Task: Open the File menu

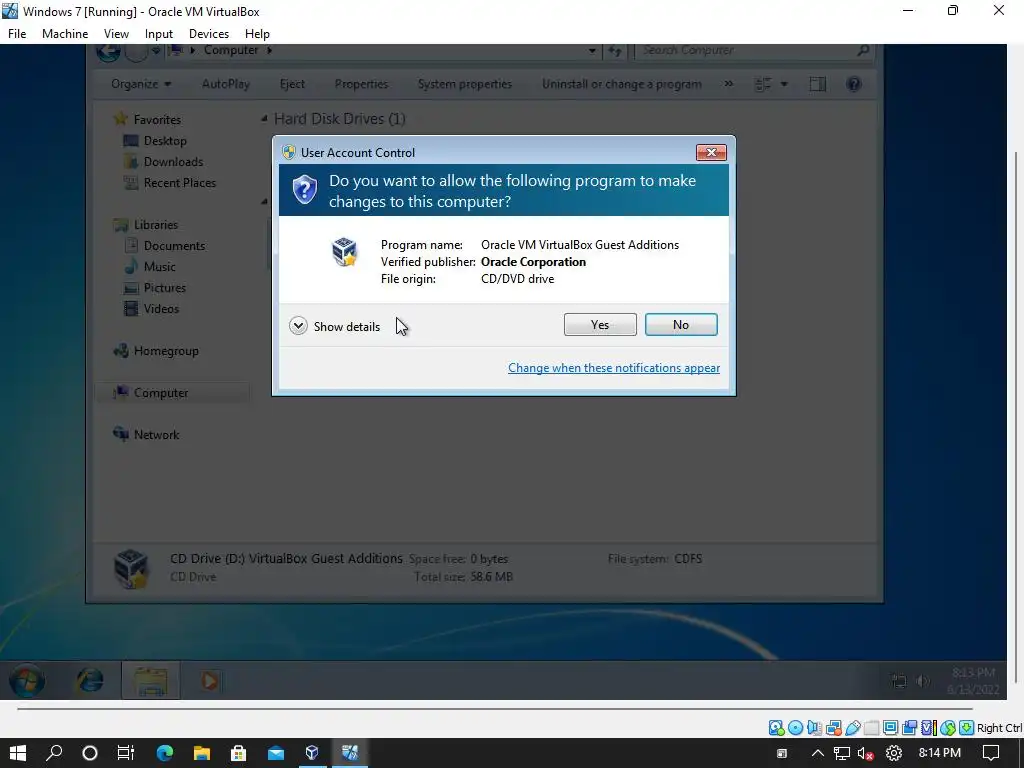Action: [x=17, y=34]
